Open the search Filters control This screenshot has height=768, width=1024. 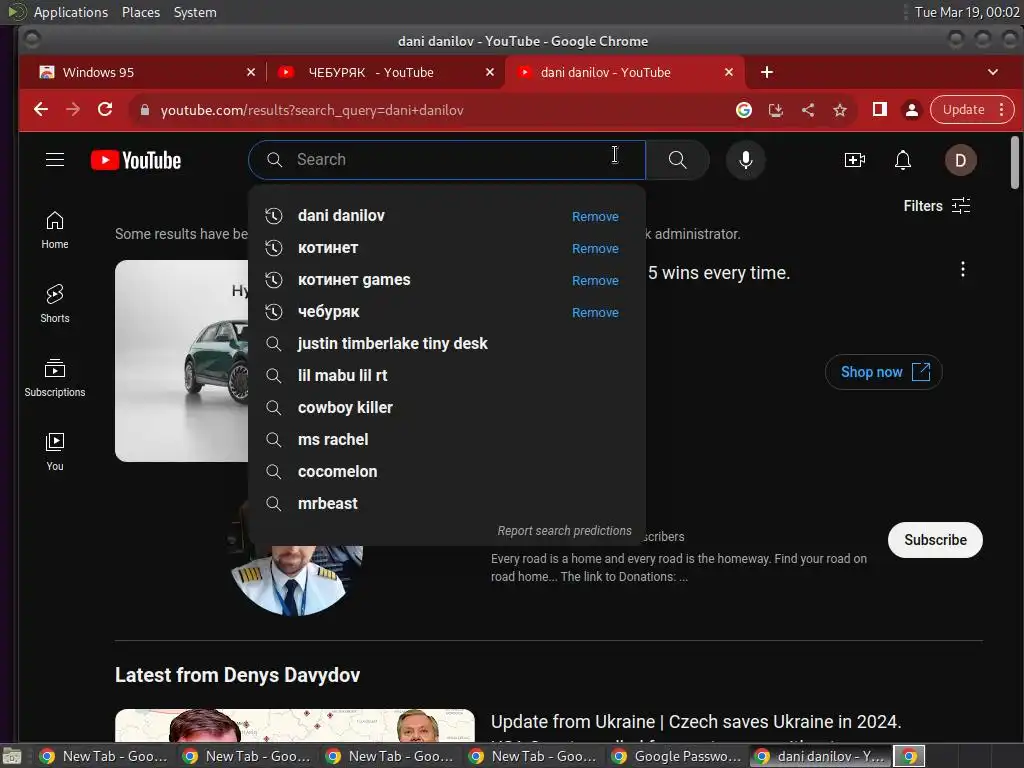click(x=936, y=206)
